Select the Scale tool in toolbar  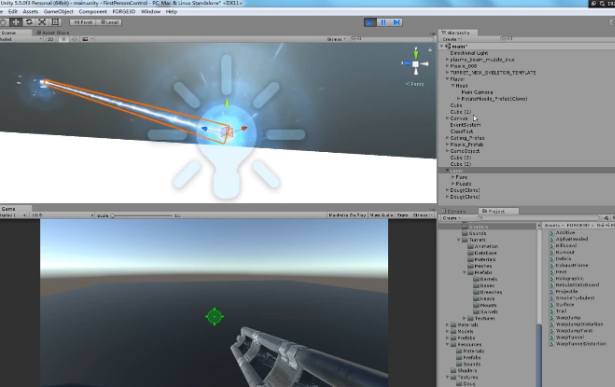point(42,22)
